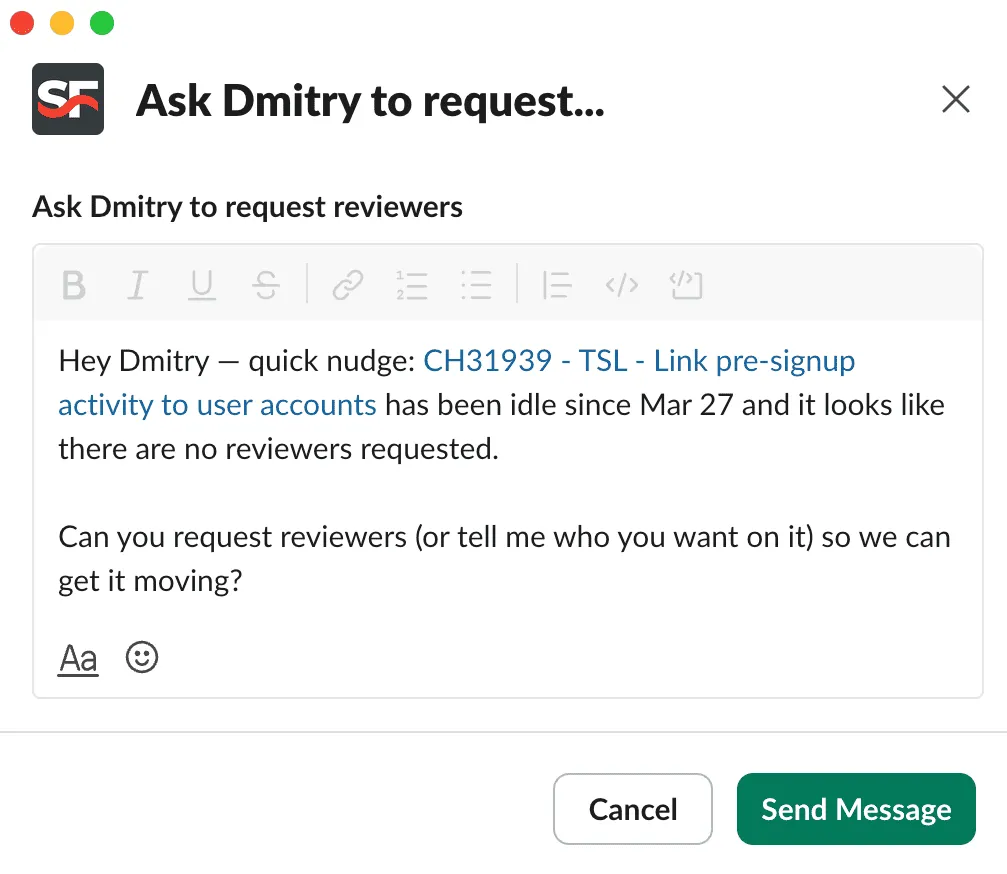
Task: Toggle bold formatting in the toolbar
Action: 73,286
